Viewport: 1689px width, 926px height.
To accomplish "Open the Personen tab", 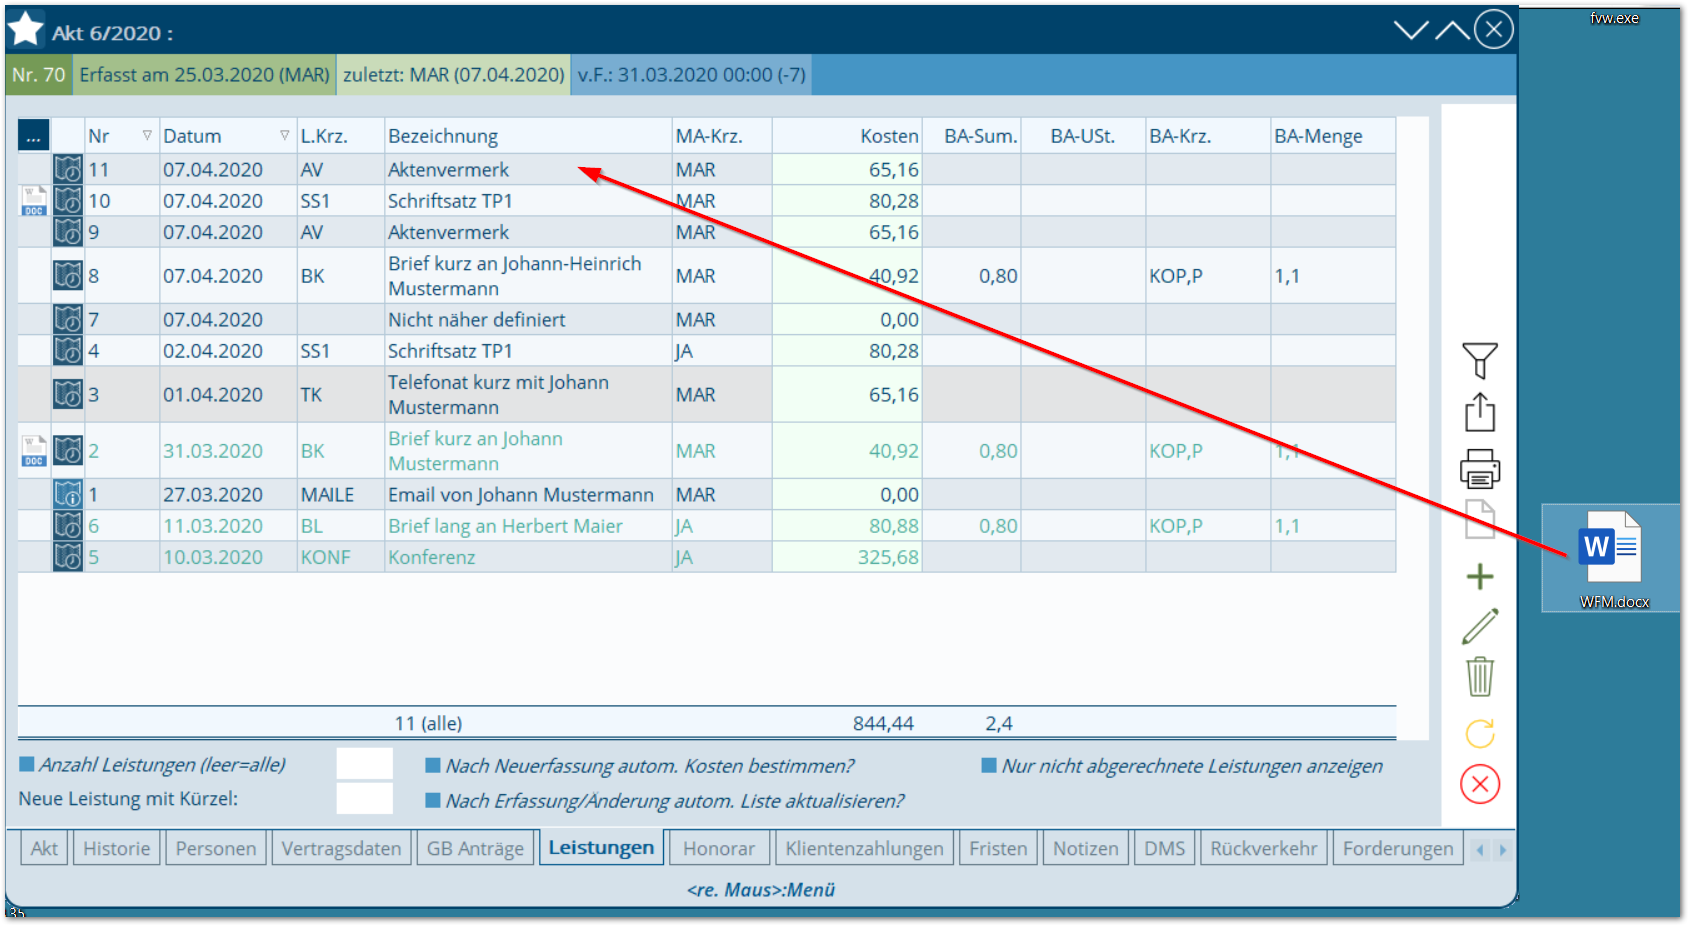I will click(x=216, y=848).
